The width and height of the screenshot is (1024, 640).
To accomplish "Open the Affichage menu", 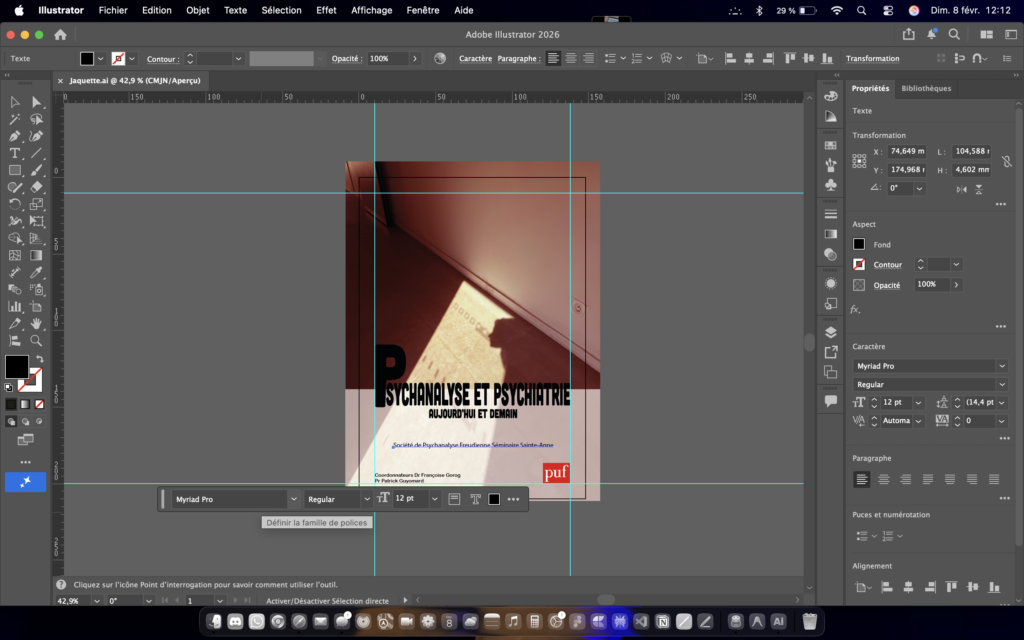I will 372,10.
